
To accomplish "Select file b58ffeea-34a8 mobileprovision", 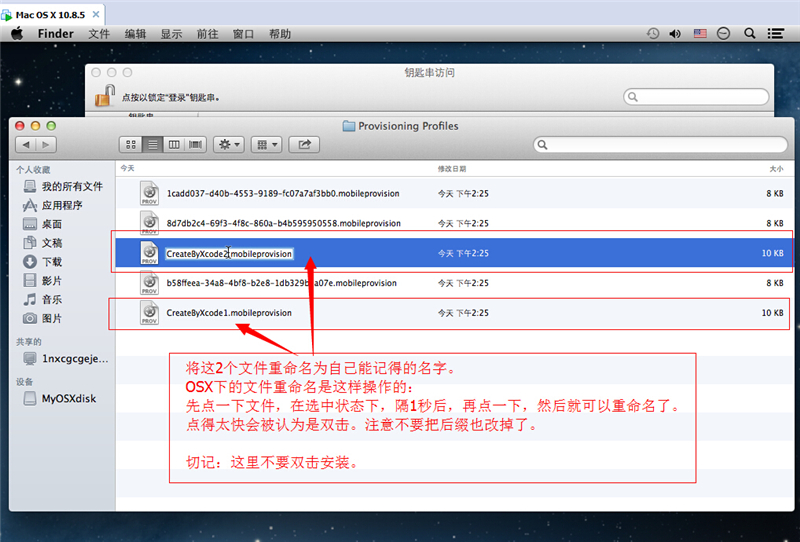I will [x=454, y=283].
